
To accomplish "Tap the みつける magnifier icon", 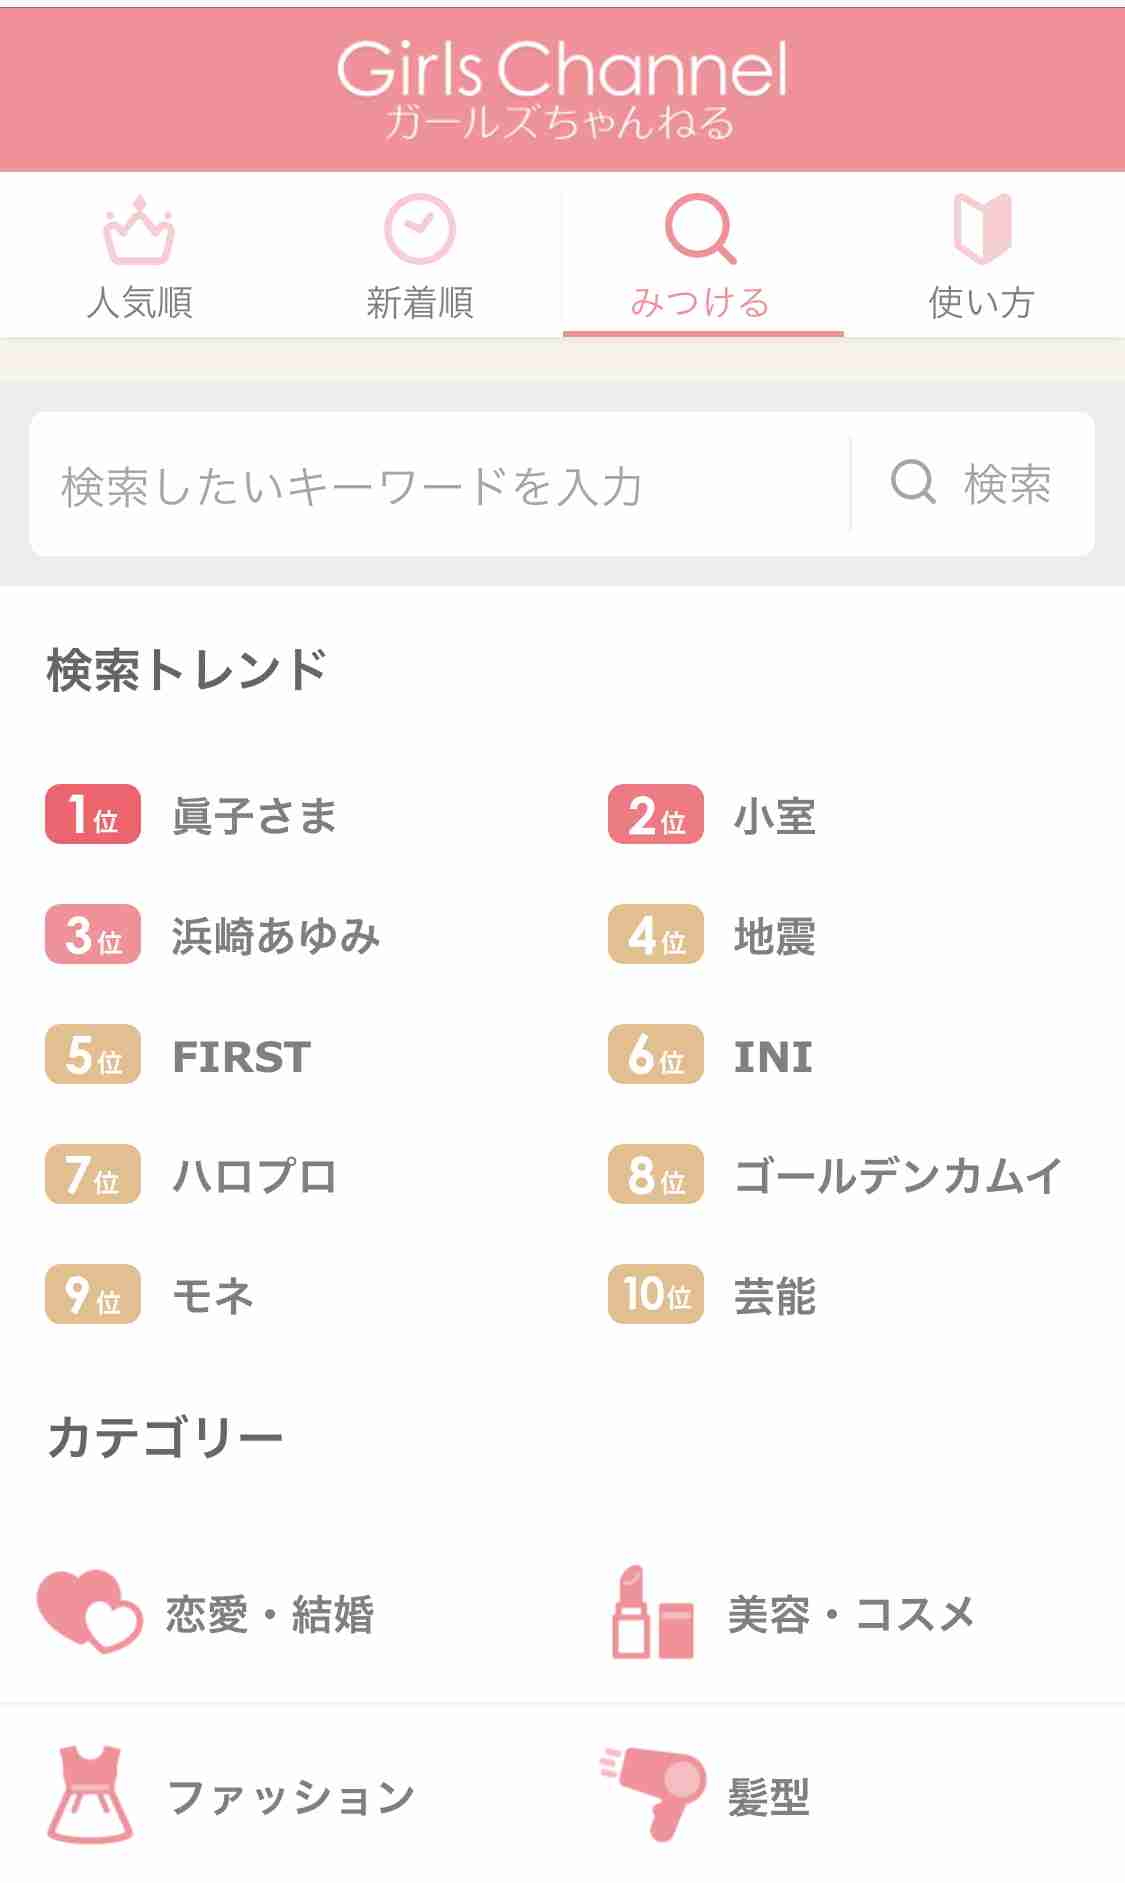I will pyautogui.click(x=701, y=230).
